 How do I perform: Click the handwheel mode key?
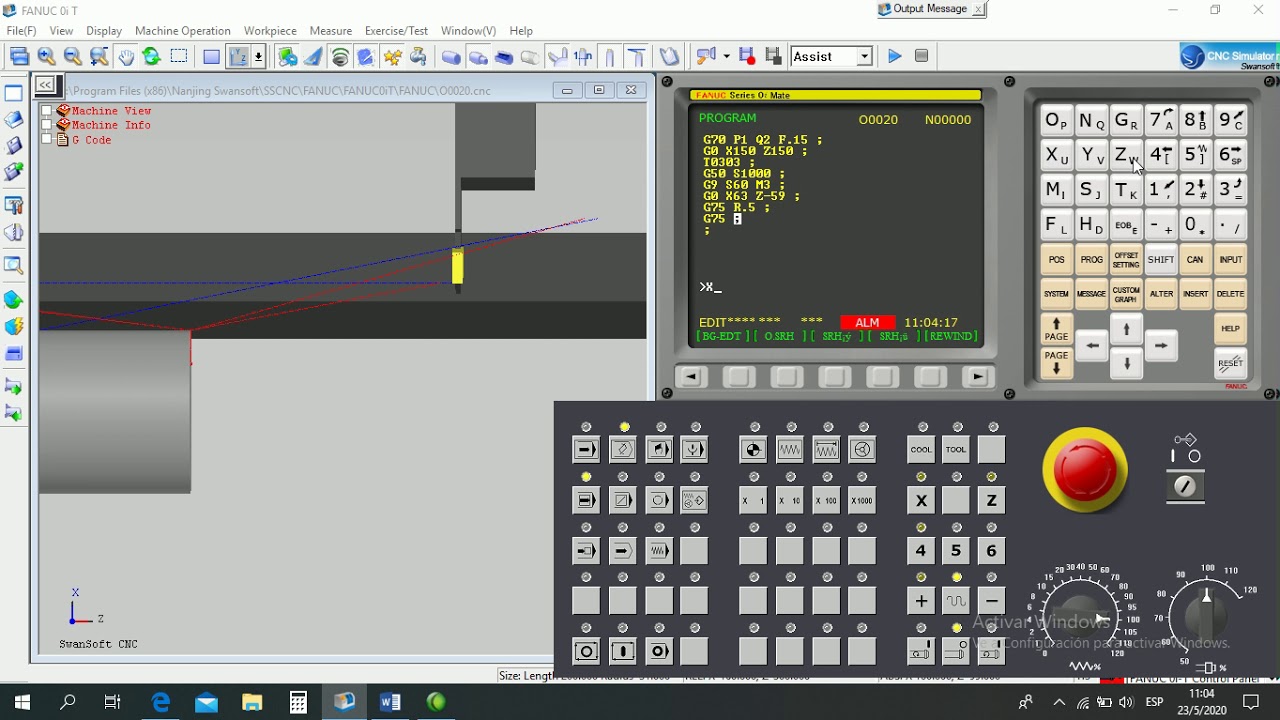(864, 450)
